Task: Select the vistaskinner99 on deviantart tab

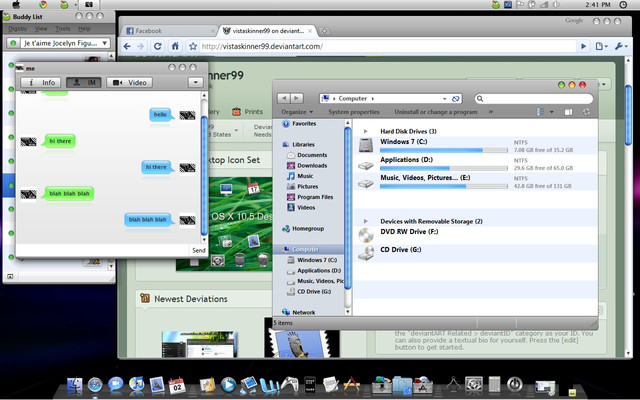Action: (267, 31)
